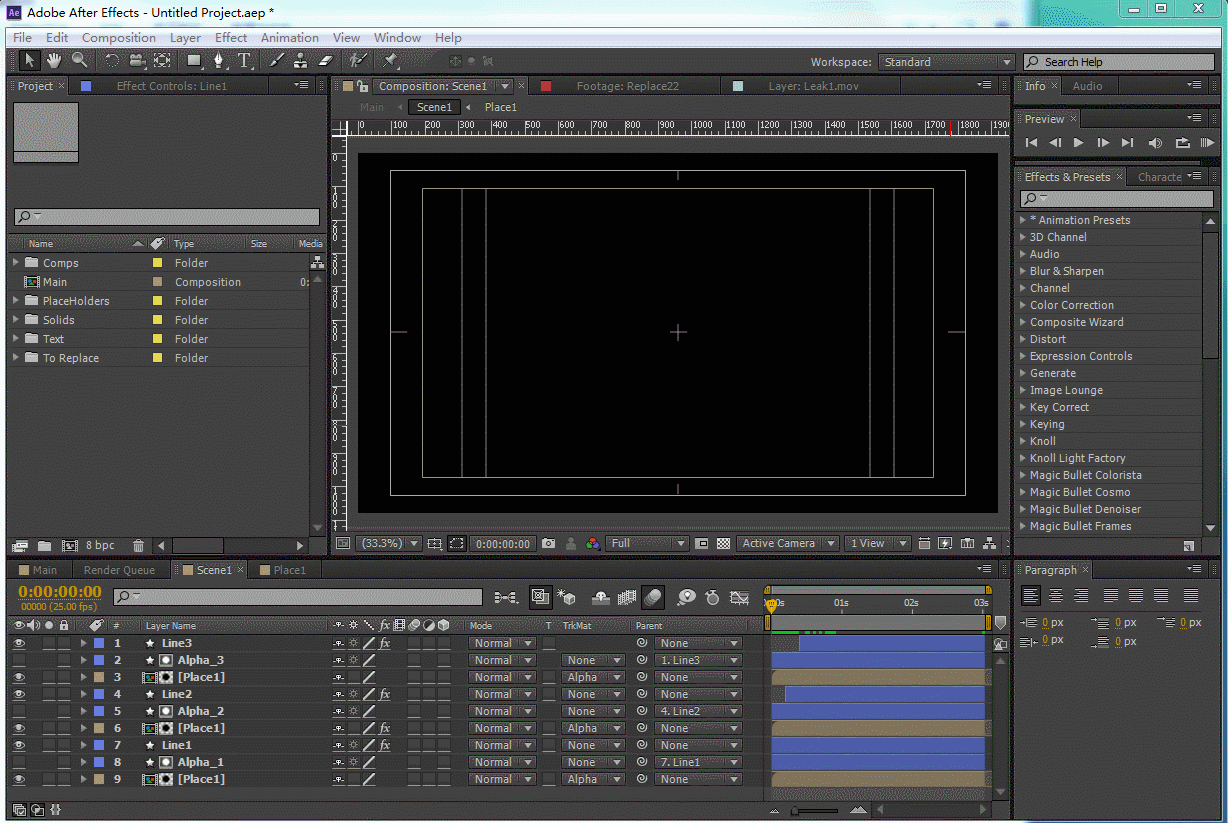The image size is (1228, 823).
Task: Open the Workspace Standard dropdown
Action: [x=946, y=62]
